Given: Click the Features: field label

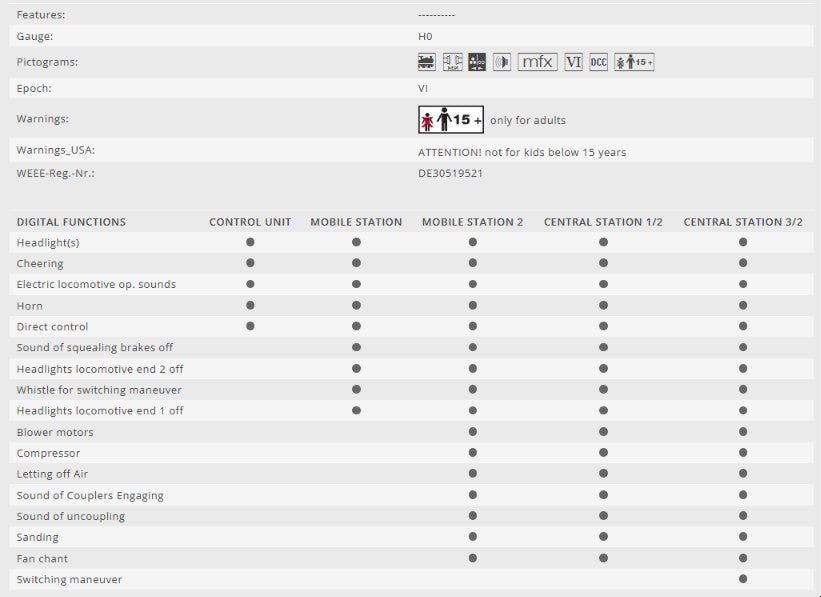Looking at the screenshot, I should (41, 15).
